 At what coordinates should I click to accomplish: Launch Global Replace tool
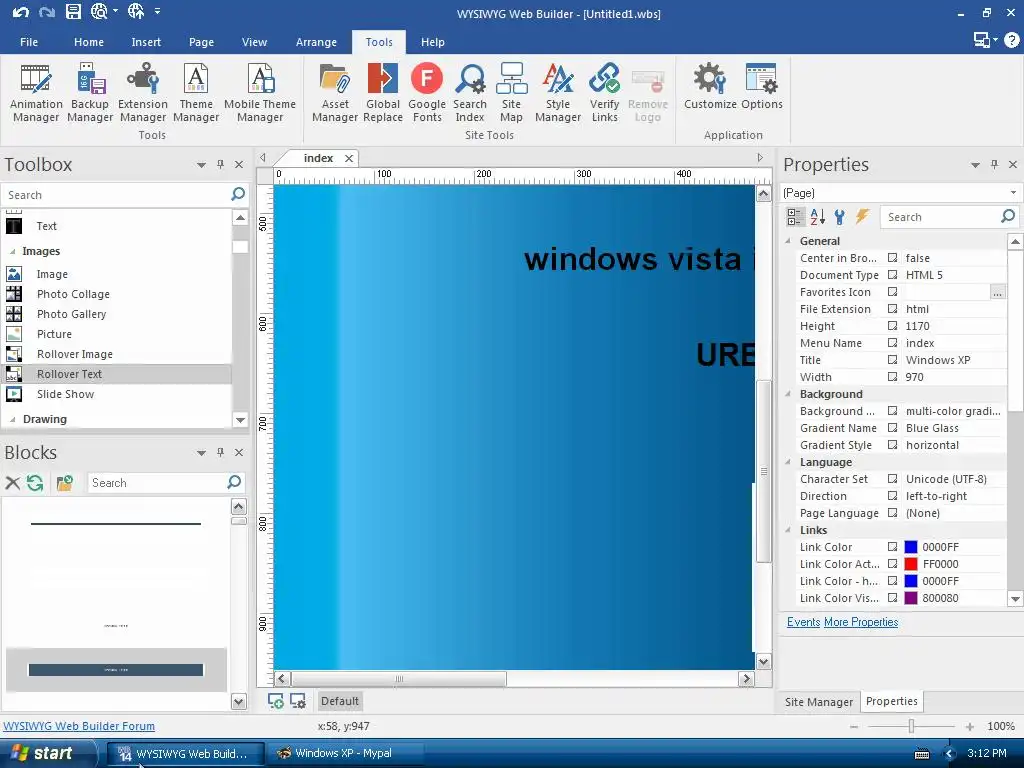pyautogui.click(x=383, y=93)
